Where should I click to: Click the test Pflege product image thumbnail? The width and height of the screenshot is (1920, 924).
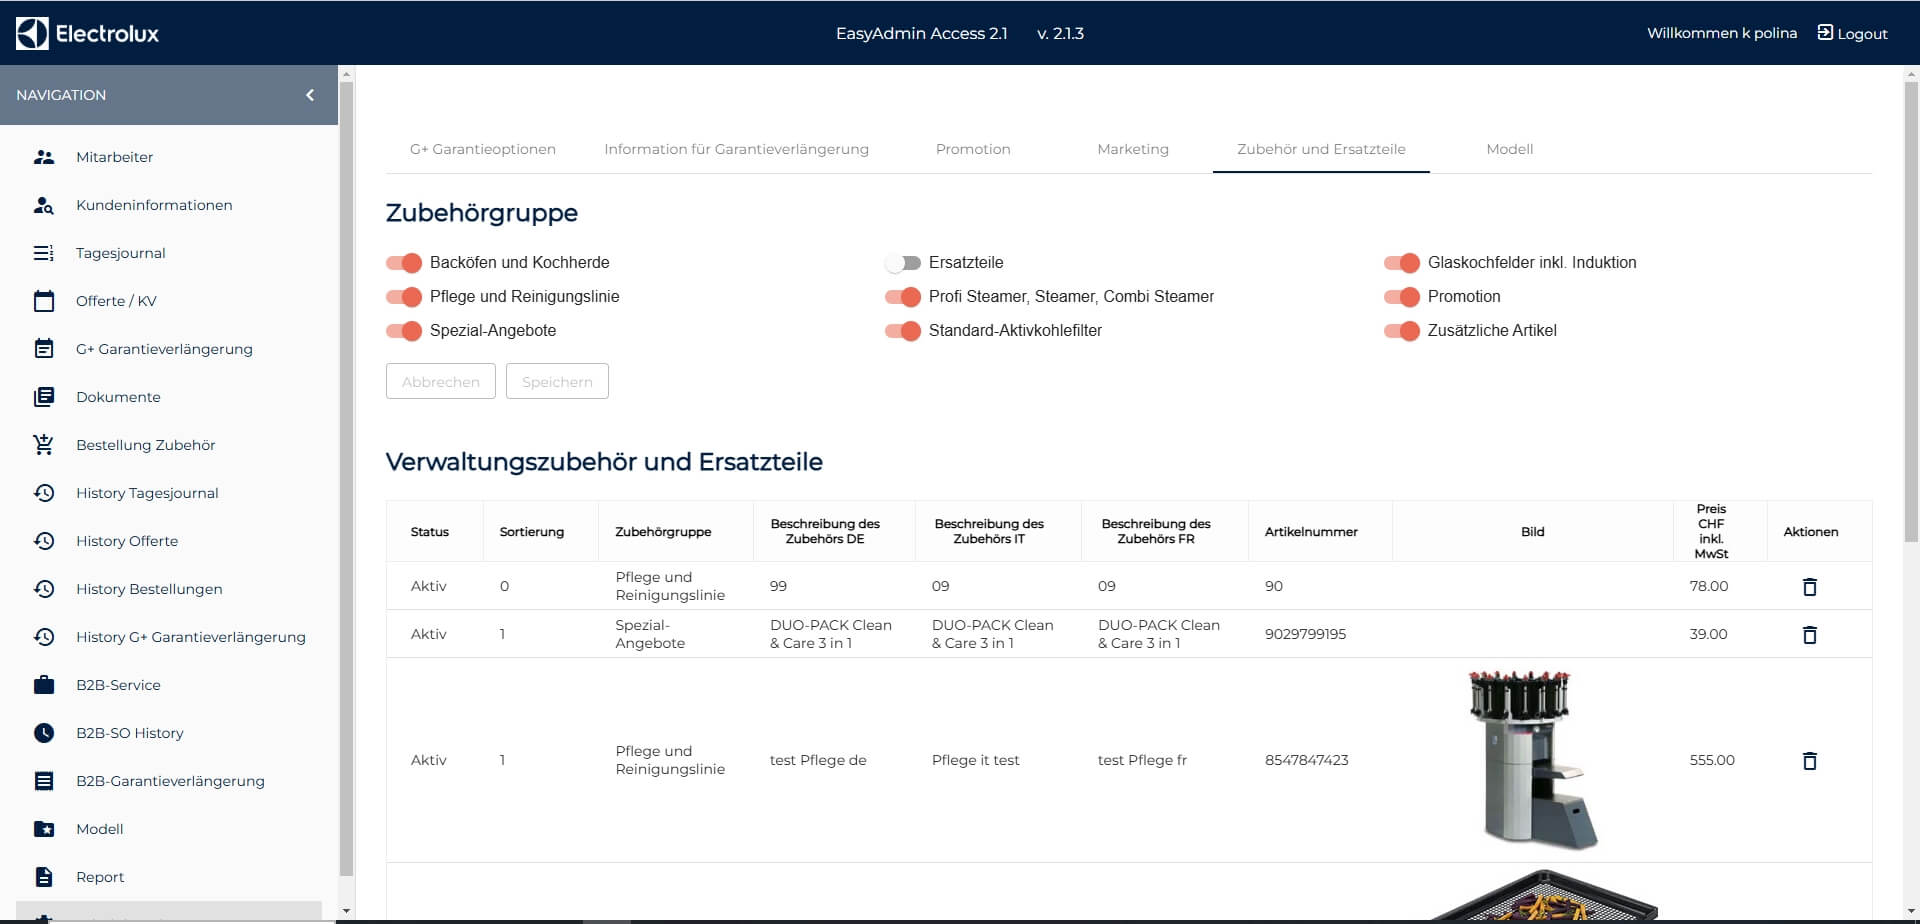point(1531,760)
